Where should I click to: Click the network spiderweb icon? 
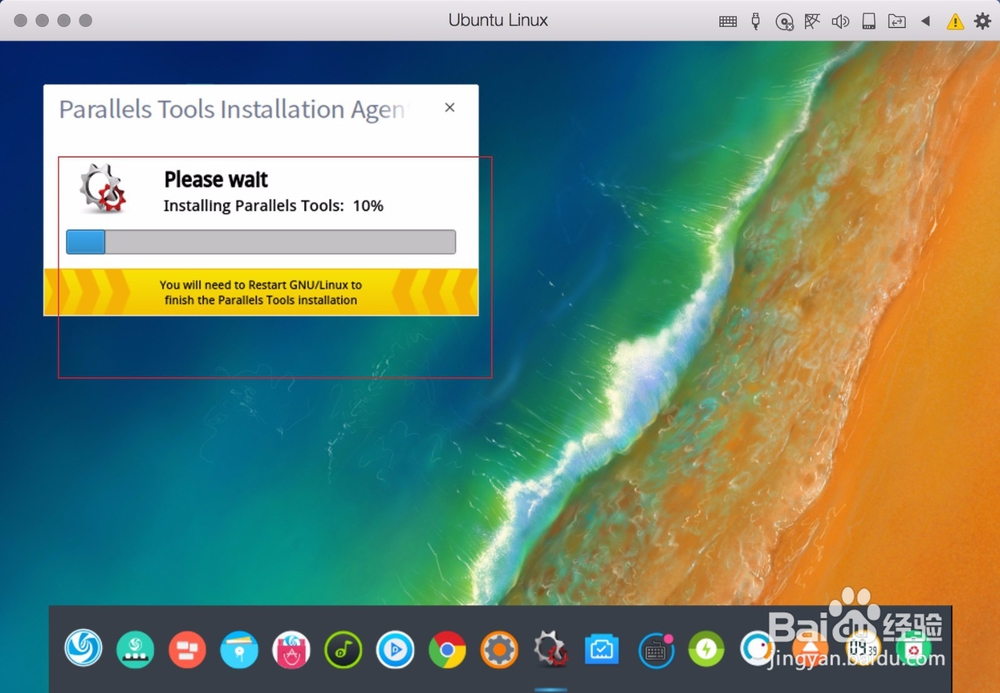[x=811, y=21]
